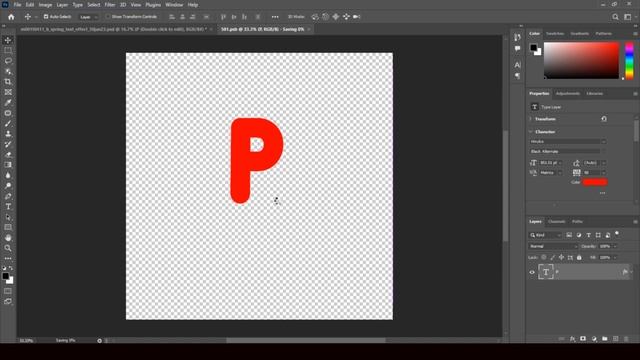
Task: Select the Hand tool
Action: pyautogui.click(x=8, y=238)
